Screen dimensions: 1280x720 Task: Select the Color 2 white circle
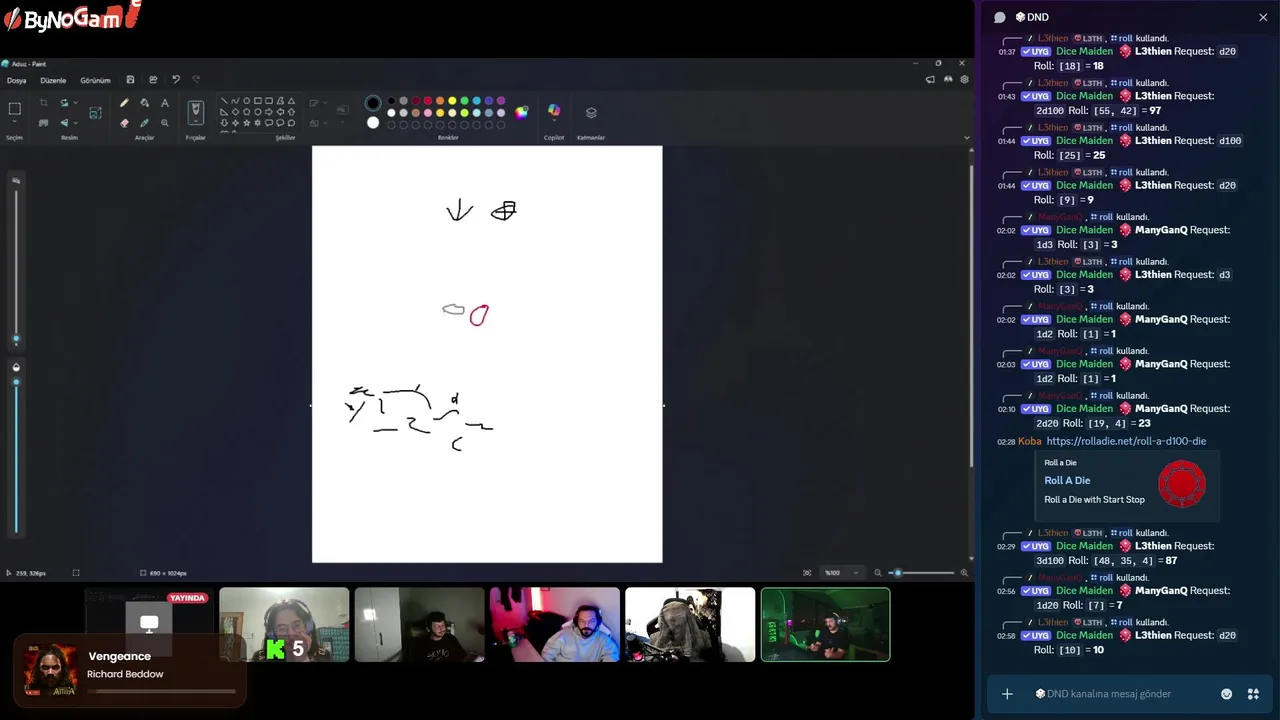pyautogui.click(x=373, y=123)
